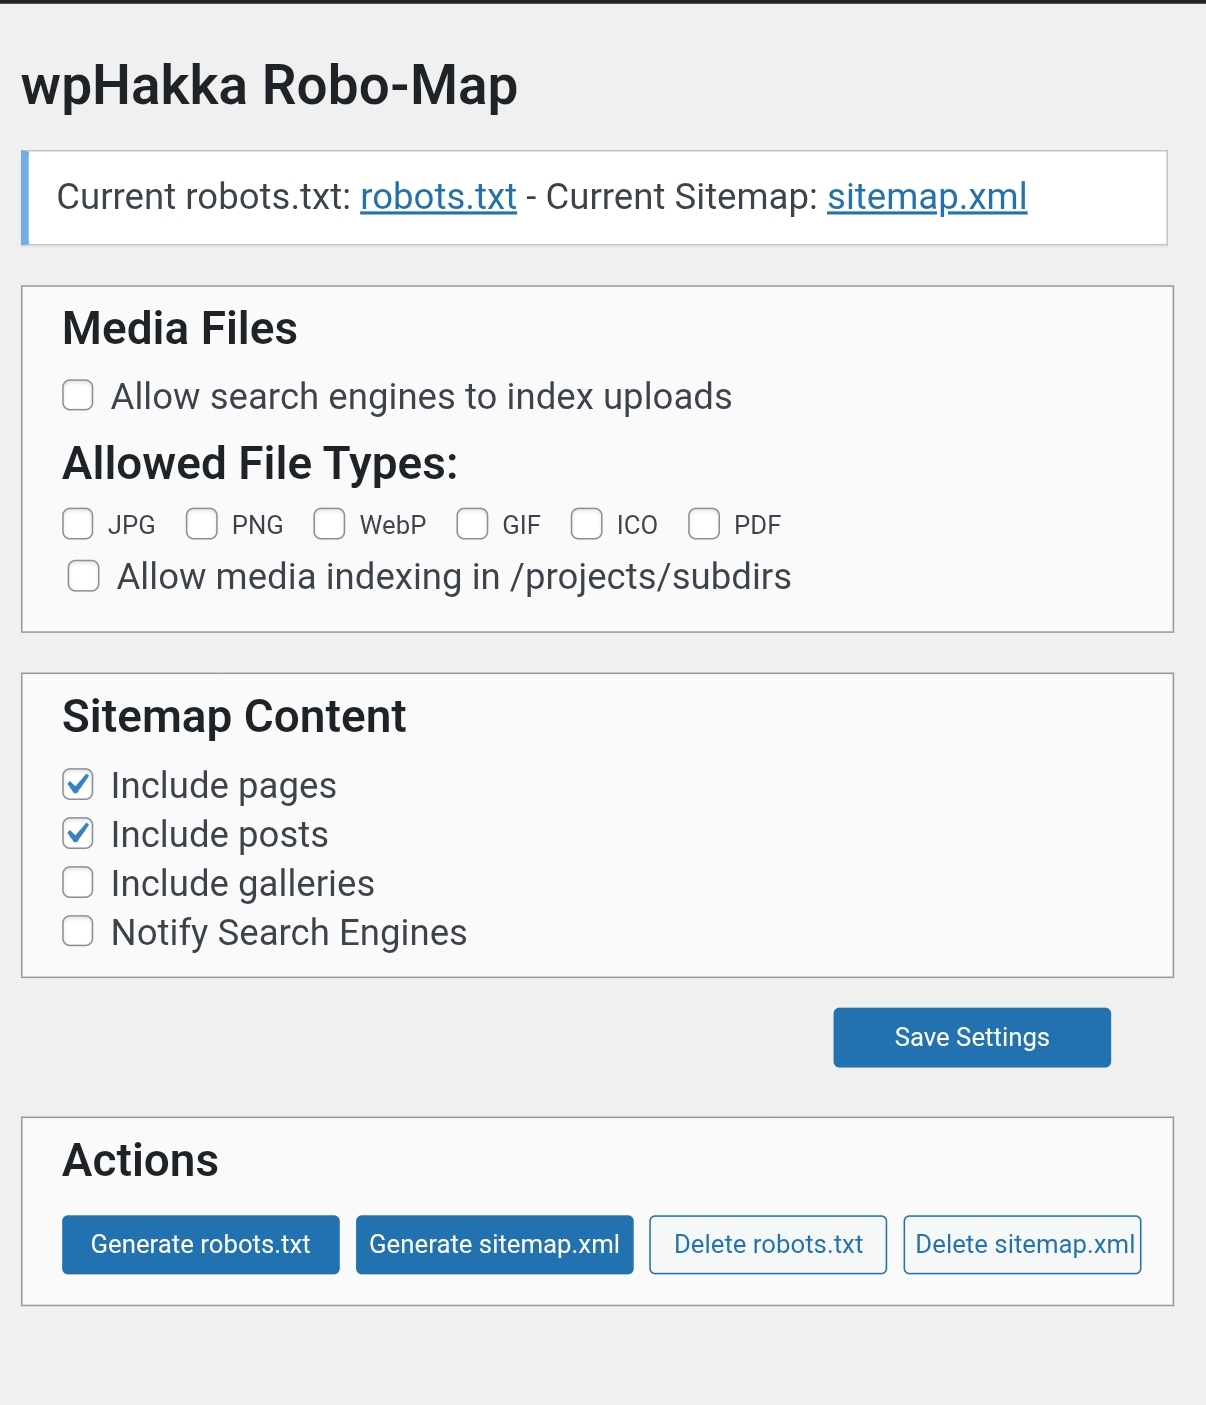Check Include galleries option
1206x1405 pixels.
point(78,882)
